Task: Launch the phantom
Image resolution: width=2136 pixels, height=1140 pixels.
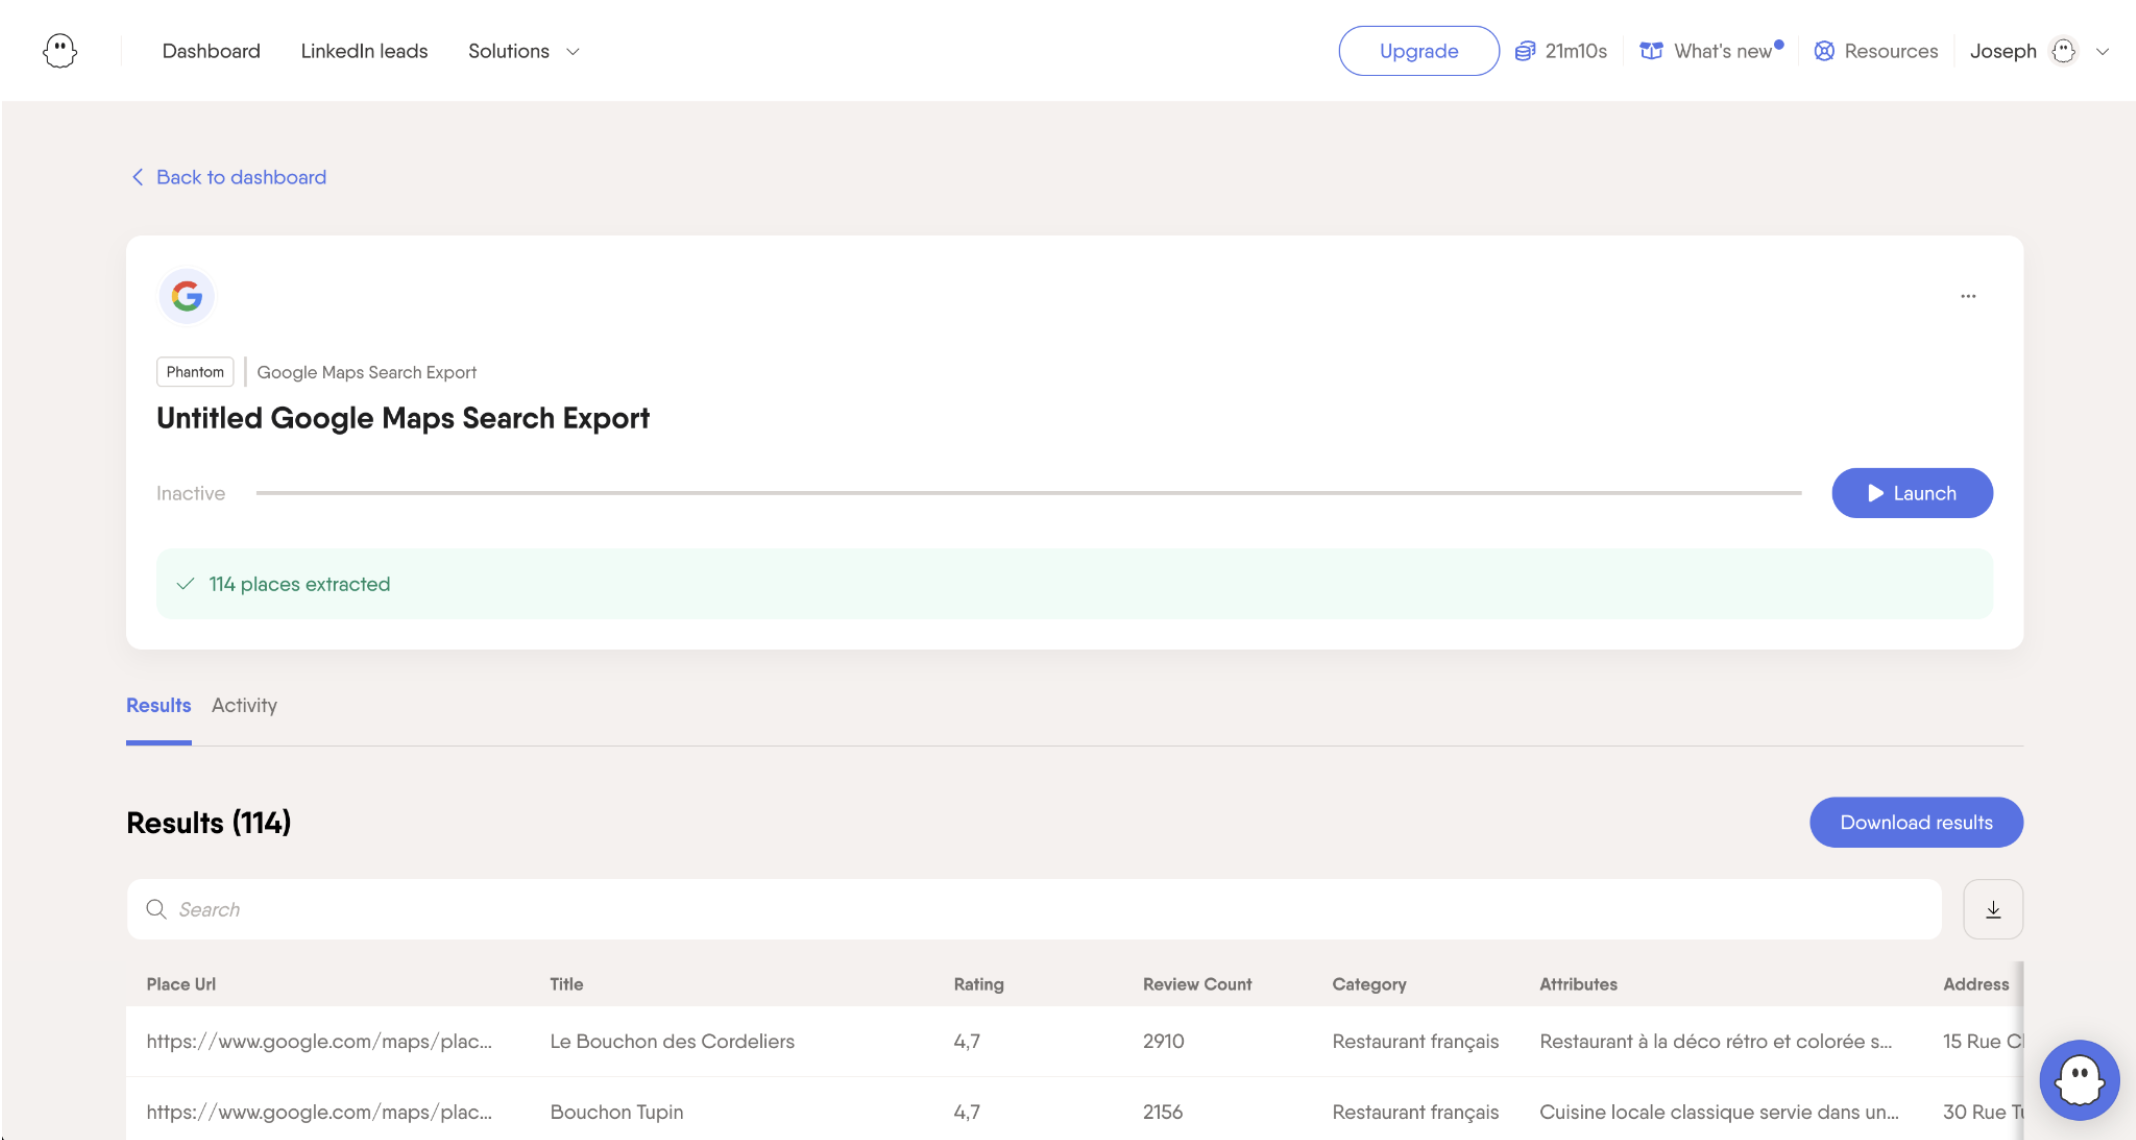Action: coord(1912,493)
